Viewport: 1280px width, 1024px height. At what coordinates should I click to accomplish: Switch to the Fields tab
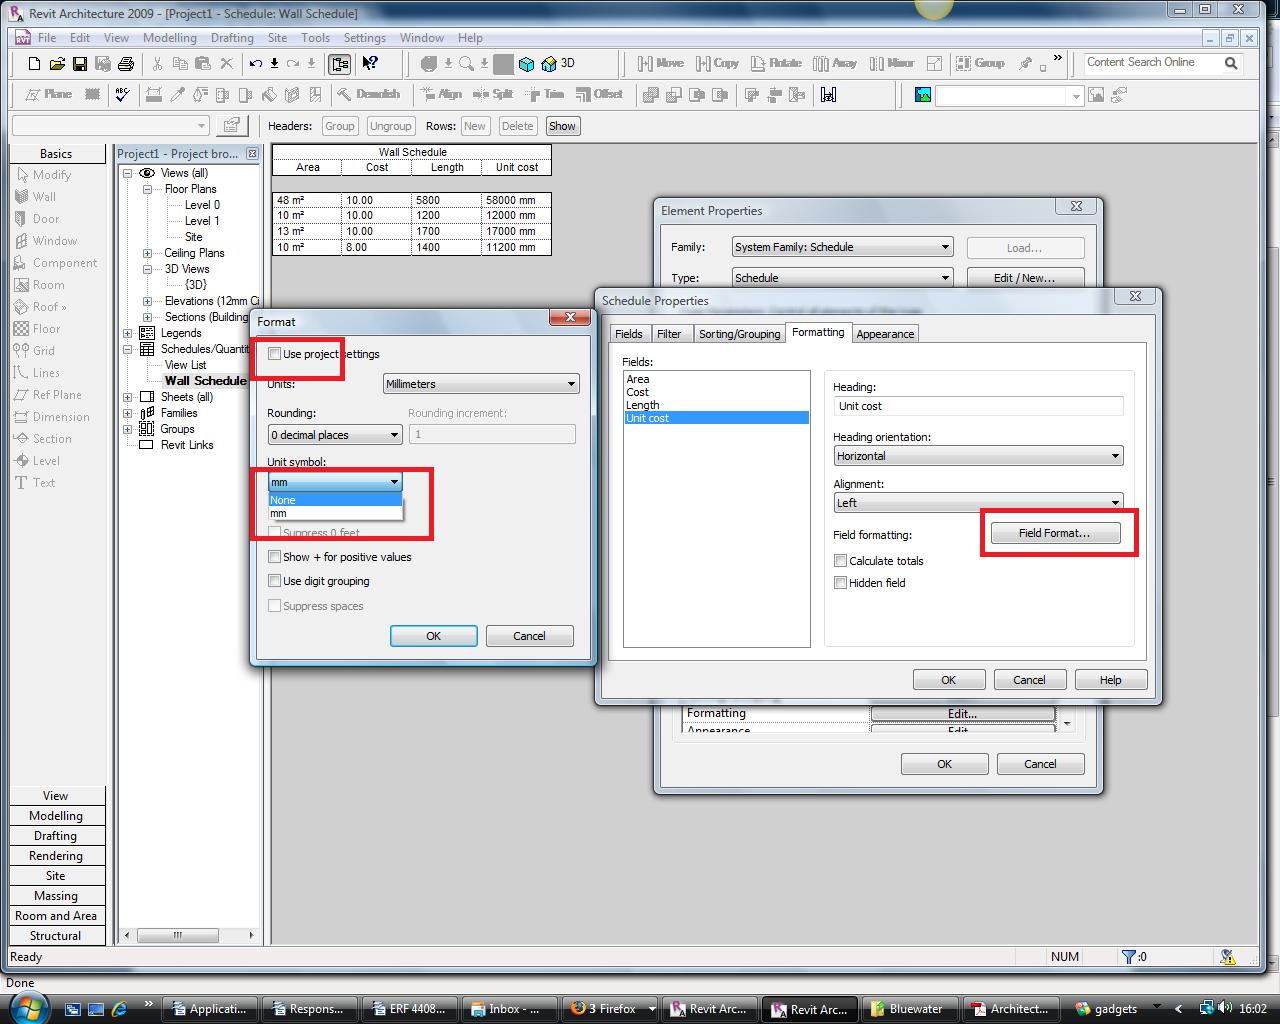coord(629,334)
